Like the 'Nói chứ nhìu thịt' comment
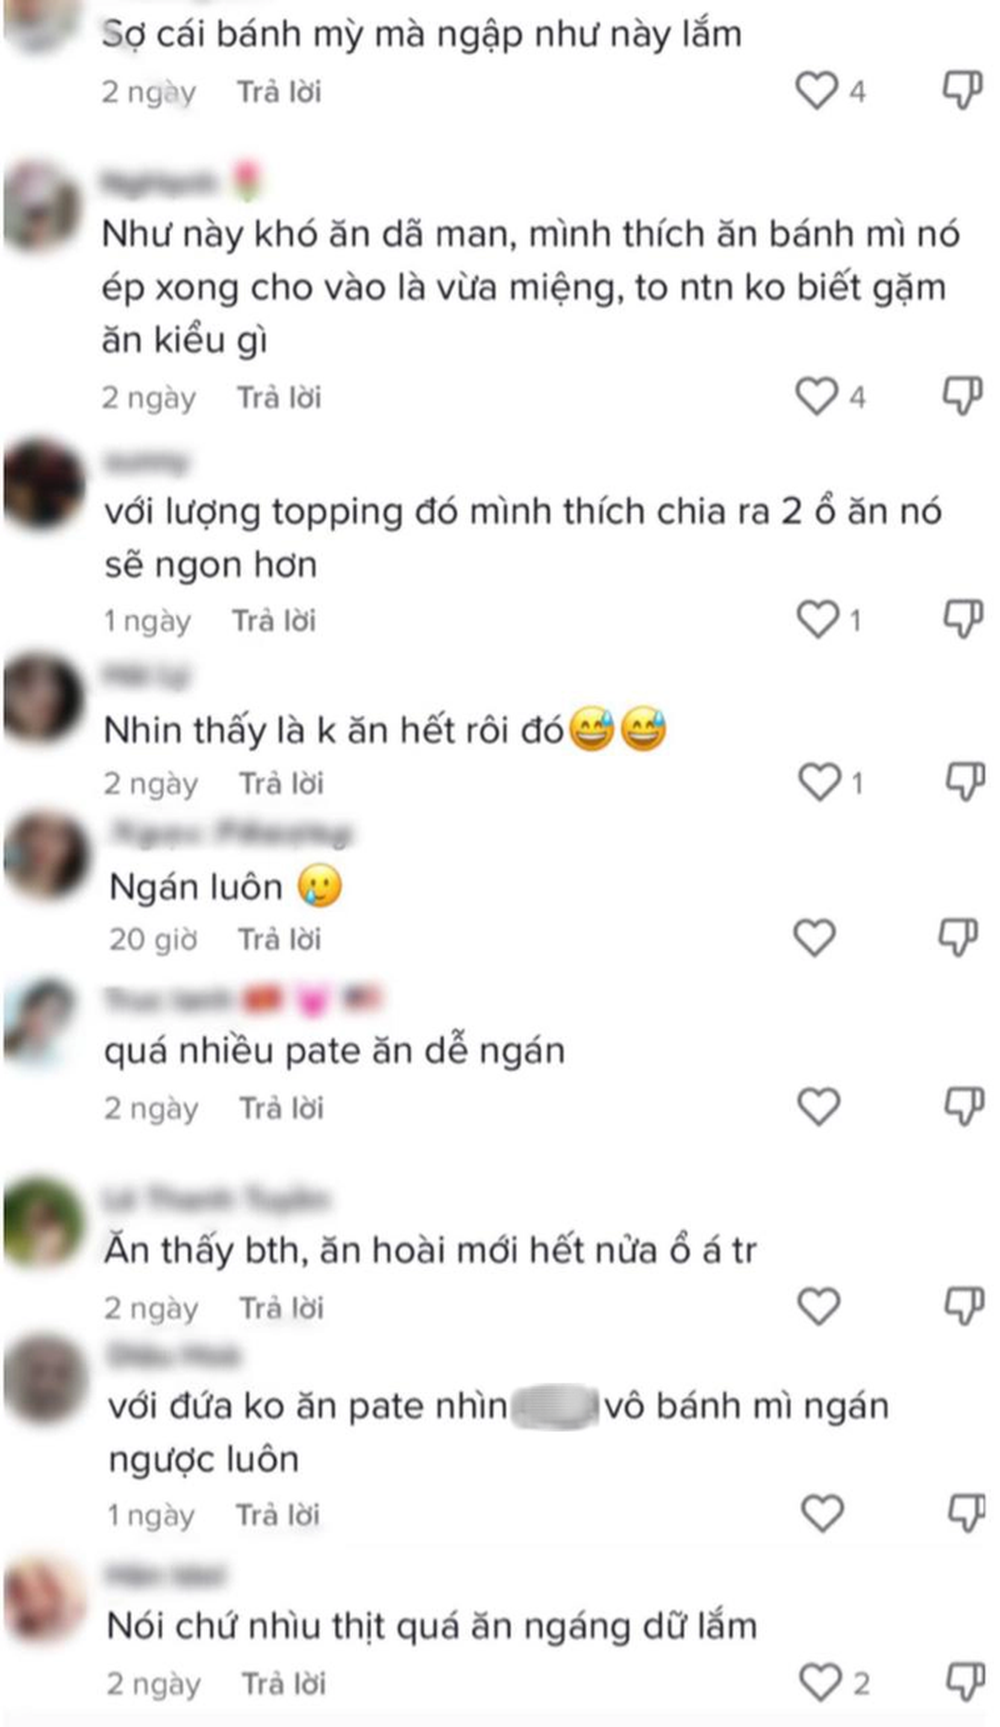This screenshot has height=1727, width=1000. click(821, 1682)
